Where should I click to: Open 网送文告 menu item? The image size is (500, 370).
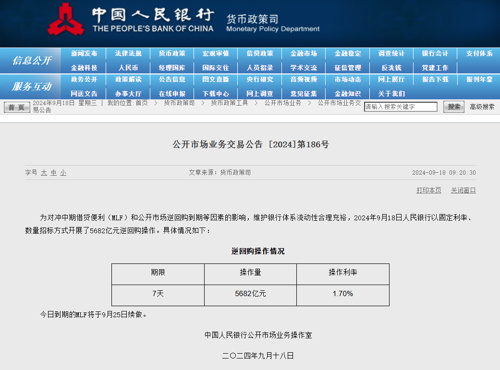(84, 94)
